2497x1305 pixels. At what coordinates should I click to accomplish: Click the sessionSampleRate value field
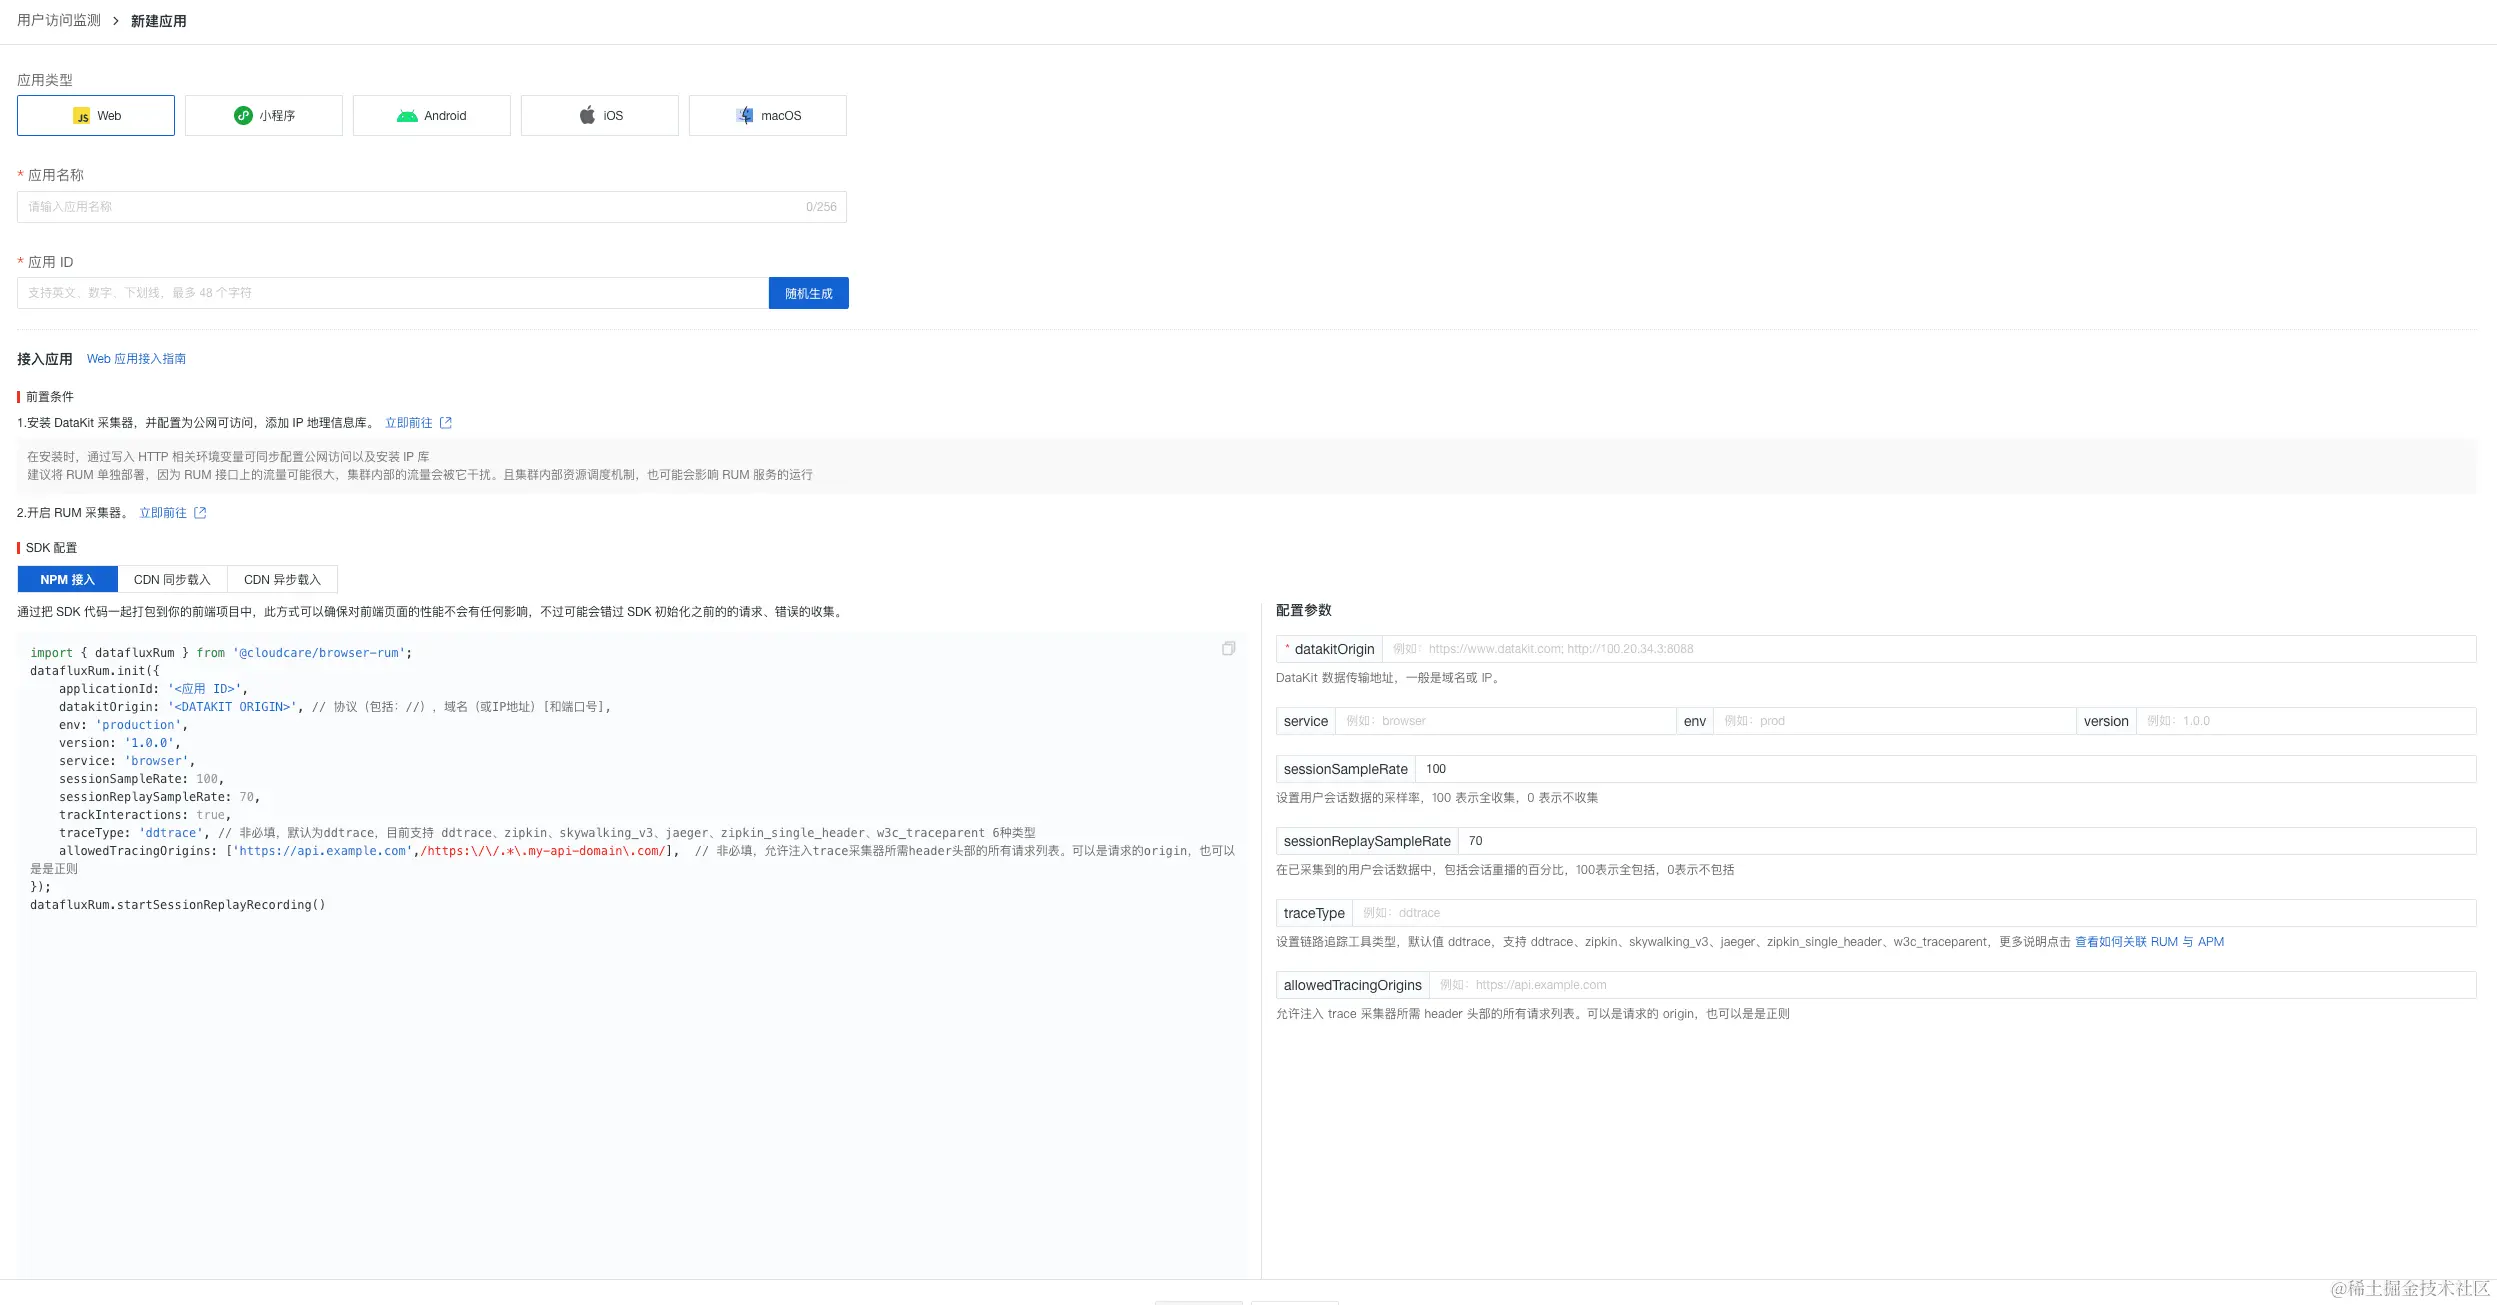click(1944, 769)
